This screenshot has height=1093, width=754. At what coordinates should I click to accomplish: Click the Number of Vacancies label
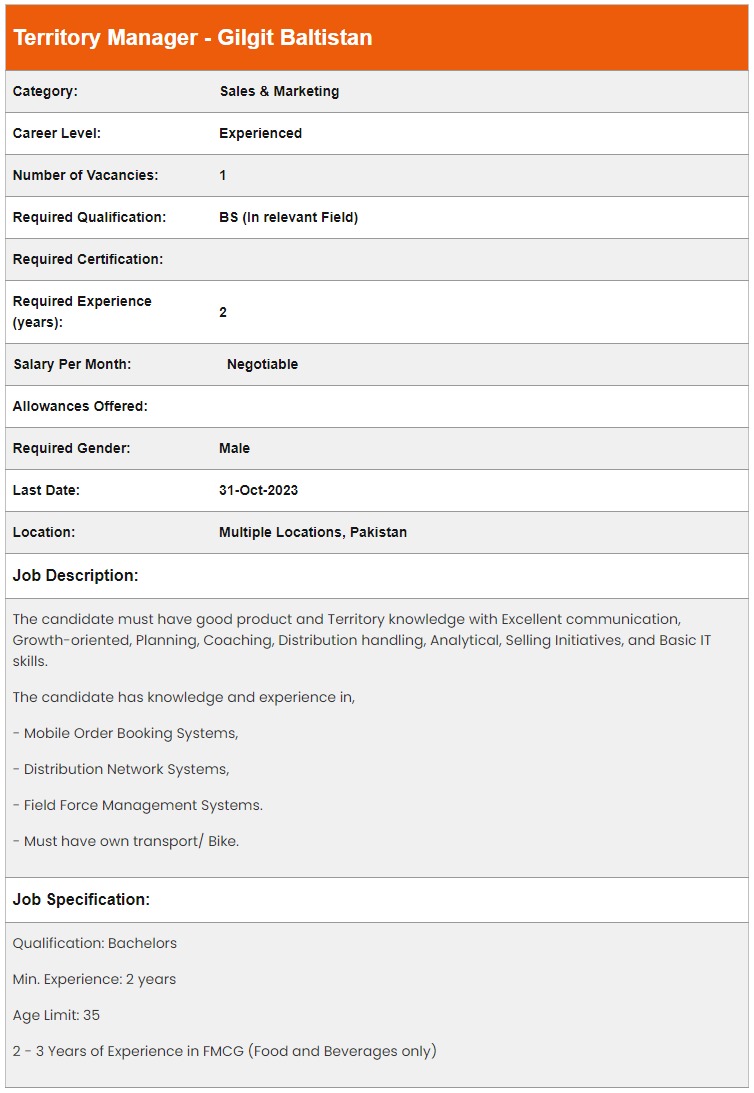[85, 175]
